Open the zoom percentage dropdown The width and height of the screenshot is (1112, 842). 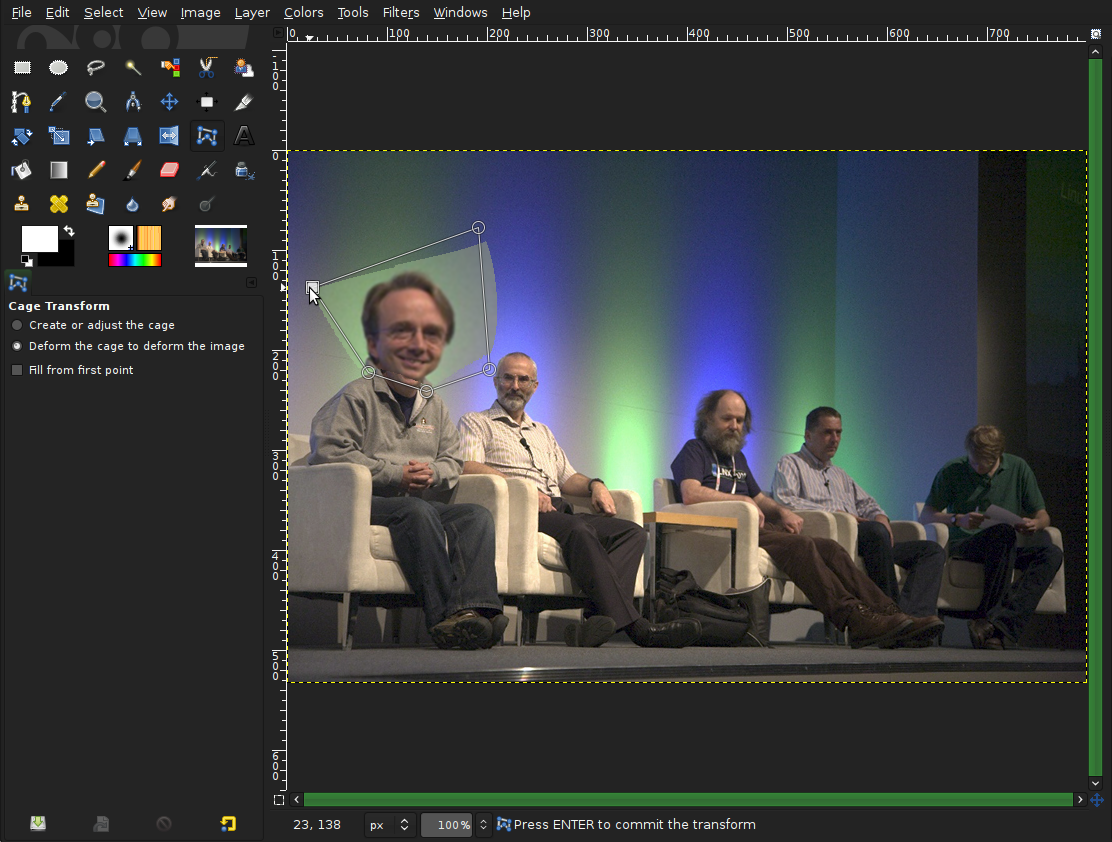coord(483,825)
